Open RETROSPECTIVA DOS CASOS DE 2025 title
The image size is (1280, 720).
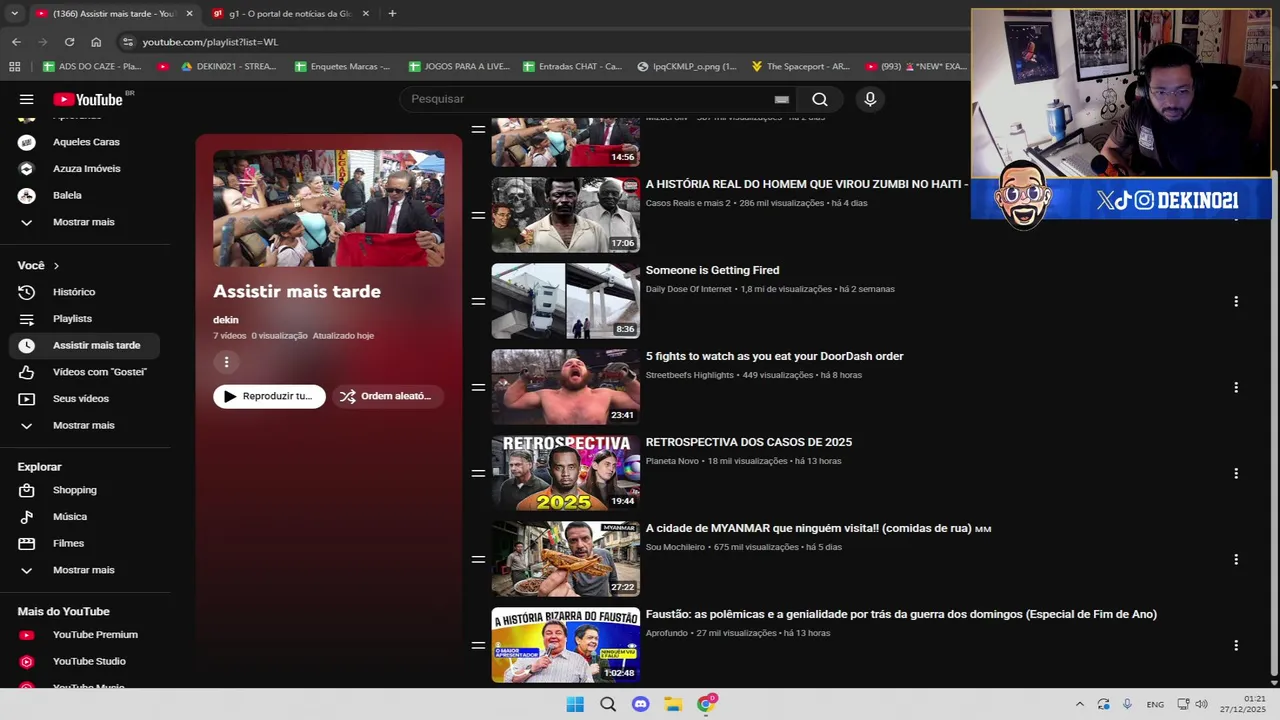749,442
